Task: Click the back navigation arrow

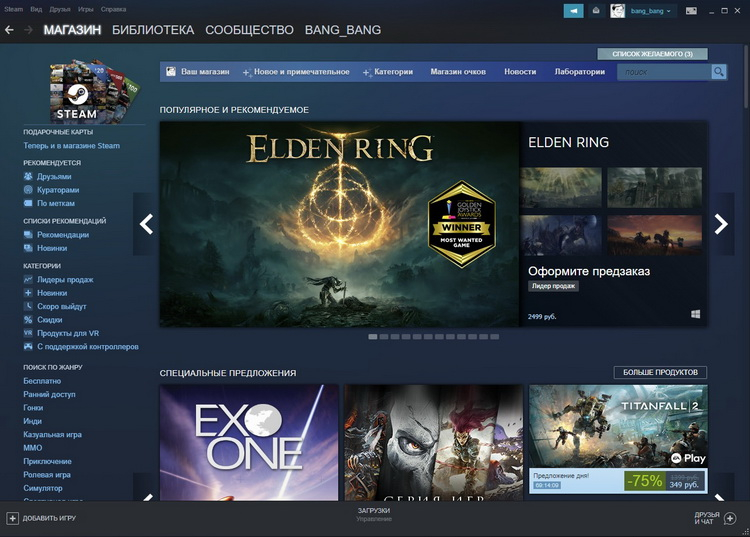Action: 10,30
